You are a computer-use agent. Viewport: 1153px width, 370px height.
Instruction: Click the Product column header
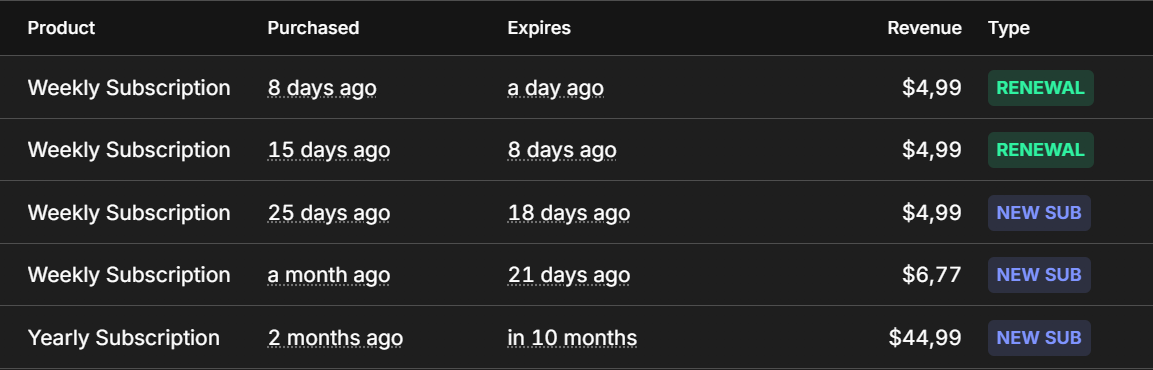point(61,28)
